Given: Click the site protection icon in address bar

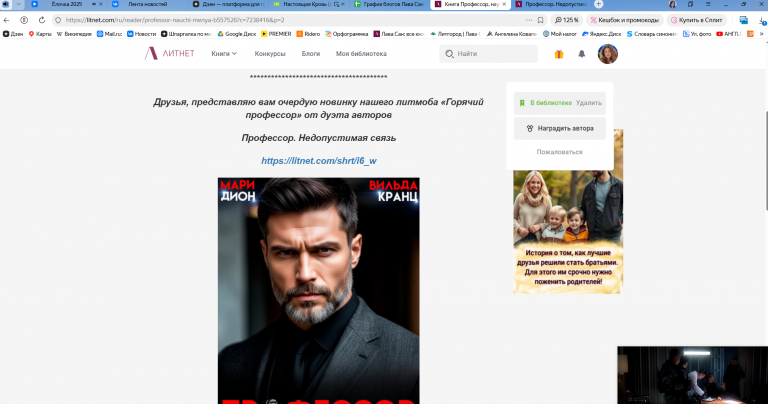Looking at the screenshot, I should (58, 20).
